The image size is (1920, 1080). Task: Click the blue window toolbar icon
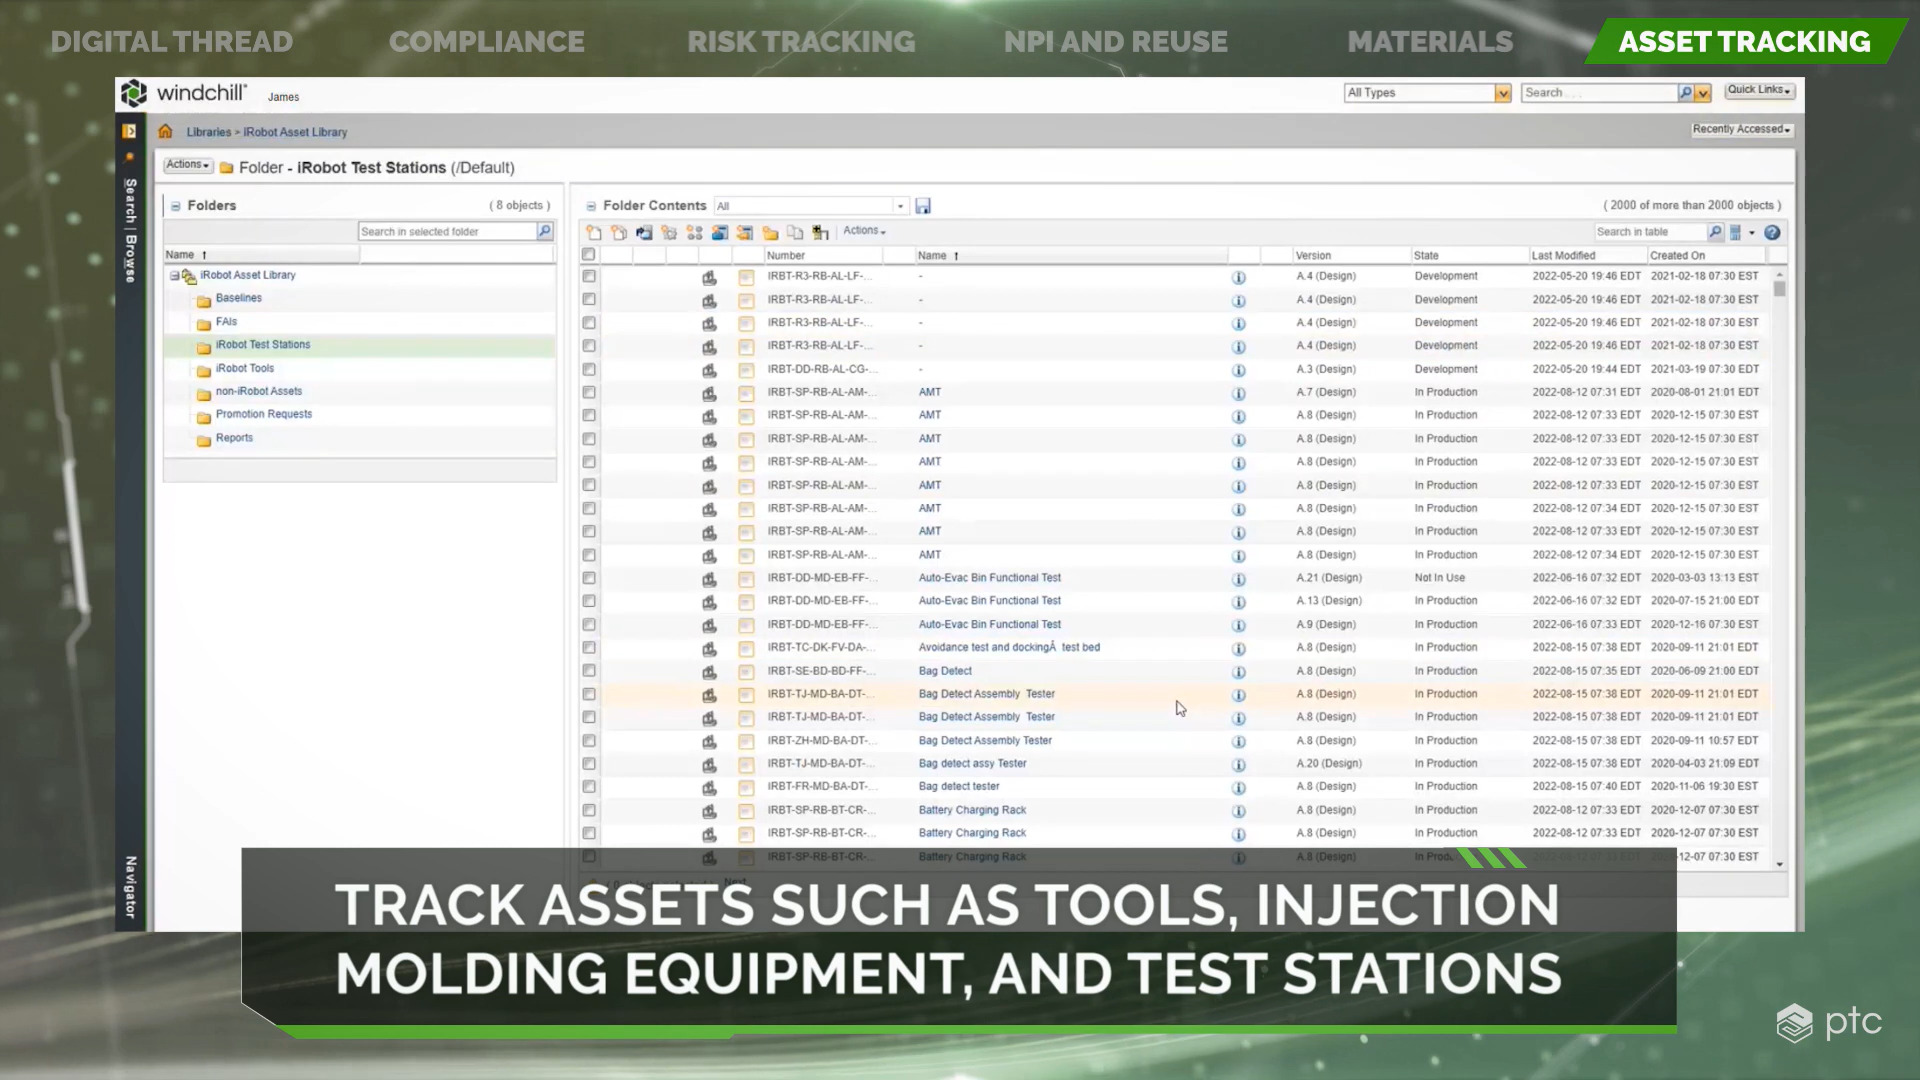coord(719,232)
